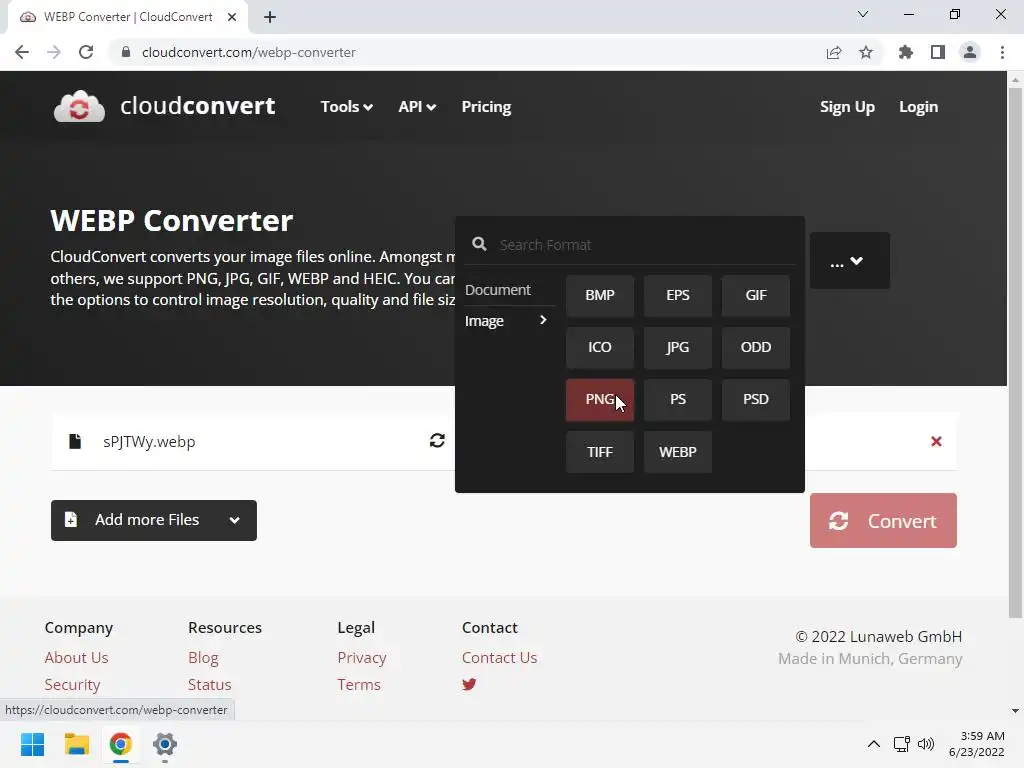This screenshot has height=768, width=1024.
Task: Expand the API dropdown menu
Action: click(x=417, y=106)
